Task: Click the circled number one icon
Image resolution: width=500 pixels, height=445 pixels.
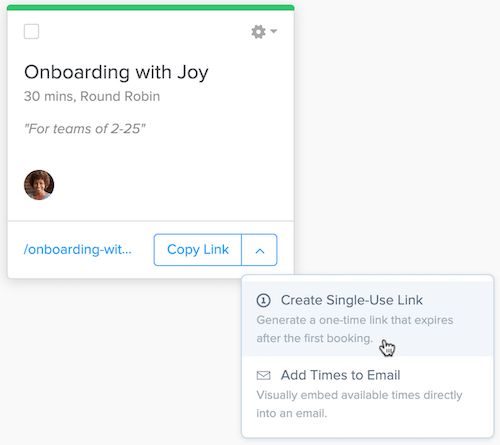Action: 263,300
